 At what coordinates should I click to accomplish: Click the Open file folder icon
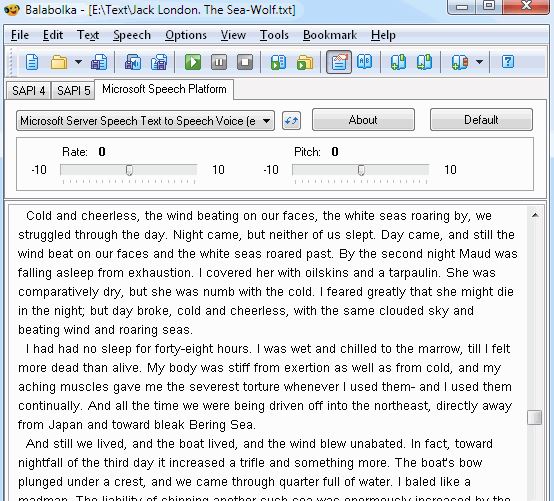pos(59,63)
